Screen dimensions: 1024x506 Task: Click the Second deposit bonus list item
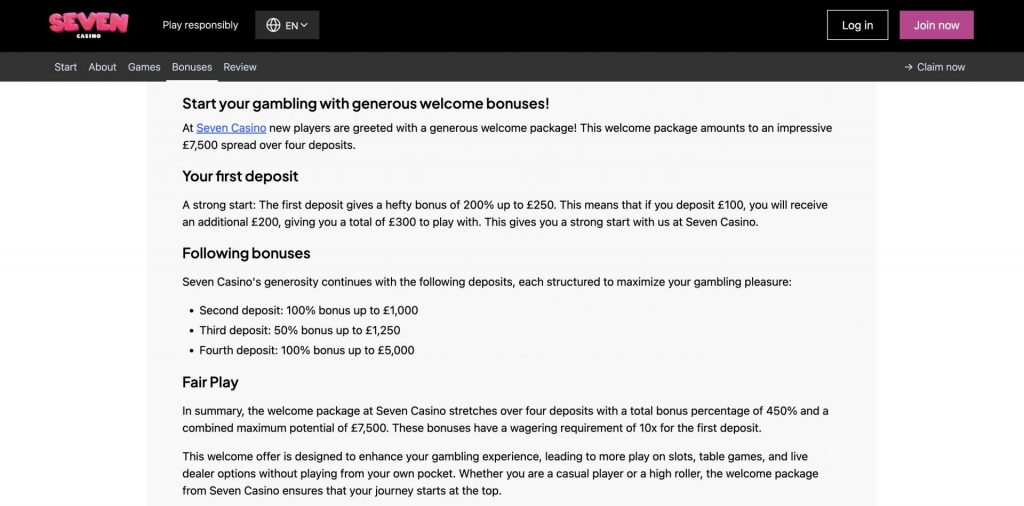tap(308, 310)
